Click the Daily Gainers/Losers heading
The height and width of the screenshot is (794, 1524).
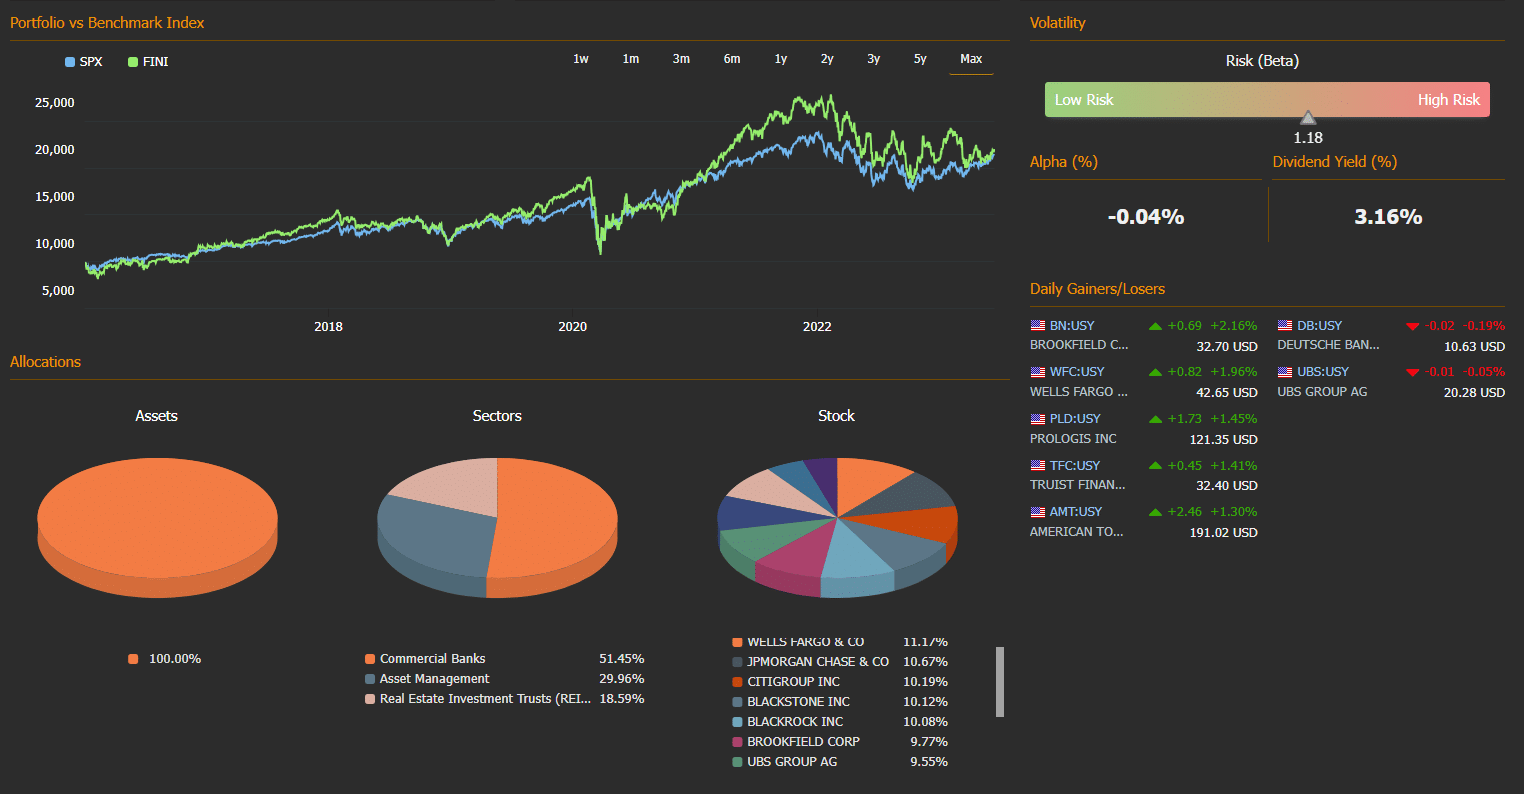[x=1097, y=289]
